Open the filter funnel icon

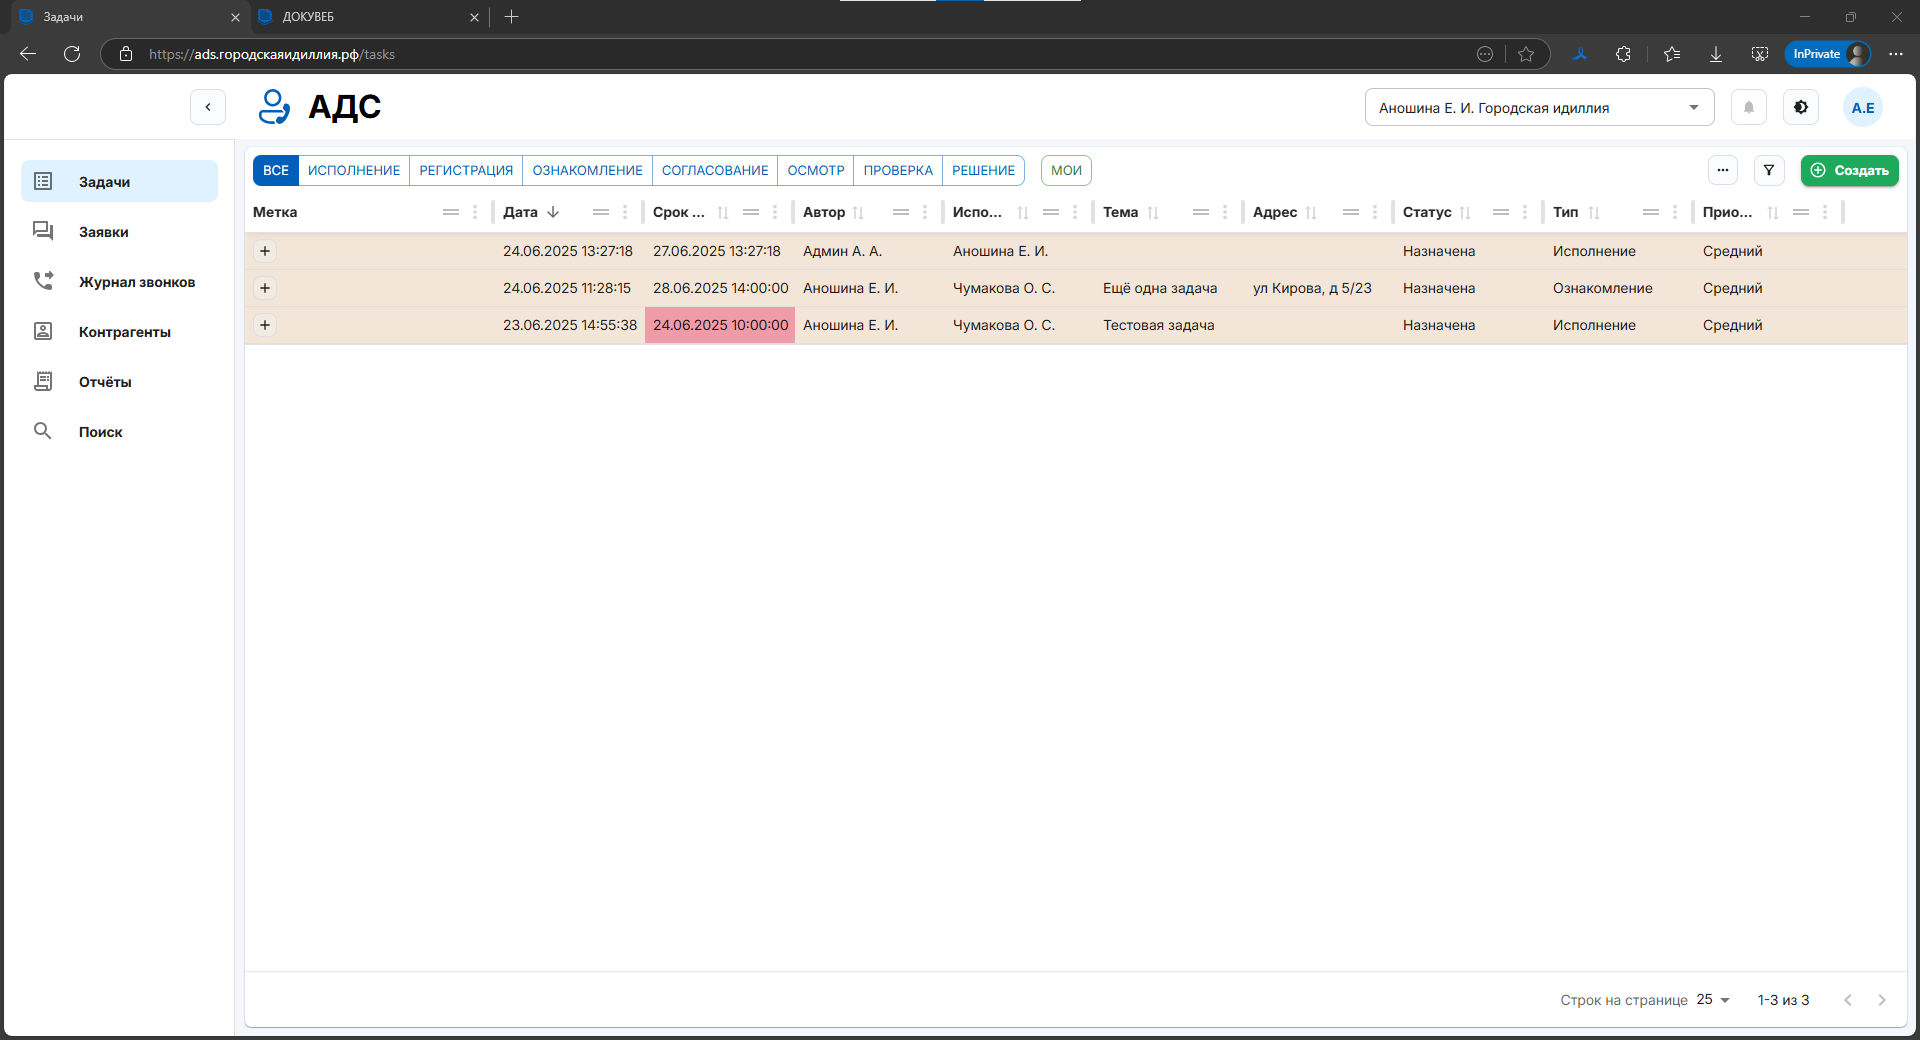pyautogui.click(x=1768, y=171)
